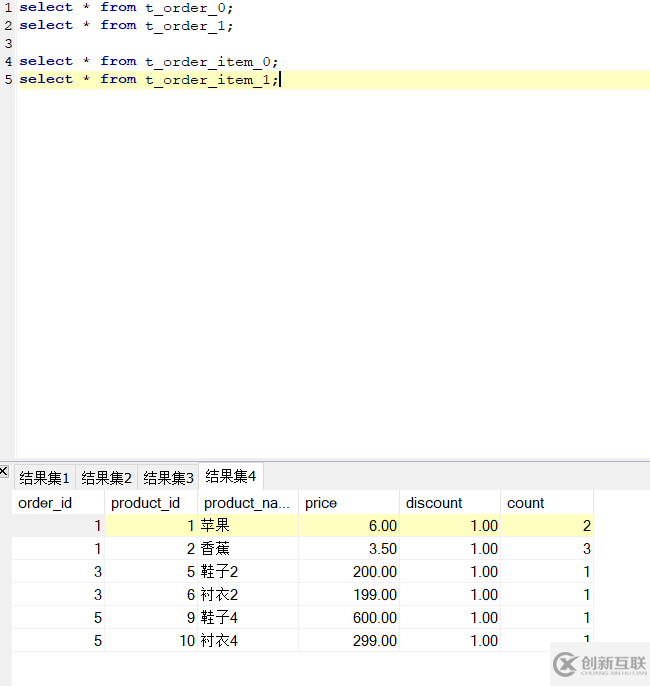Click the 香蕉 product name cell
Screen dimensions: 650x686
click(x=247, y=549)
